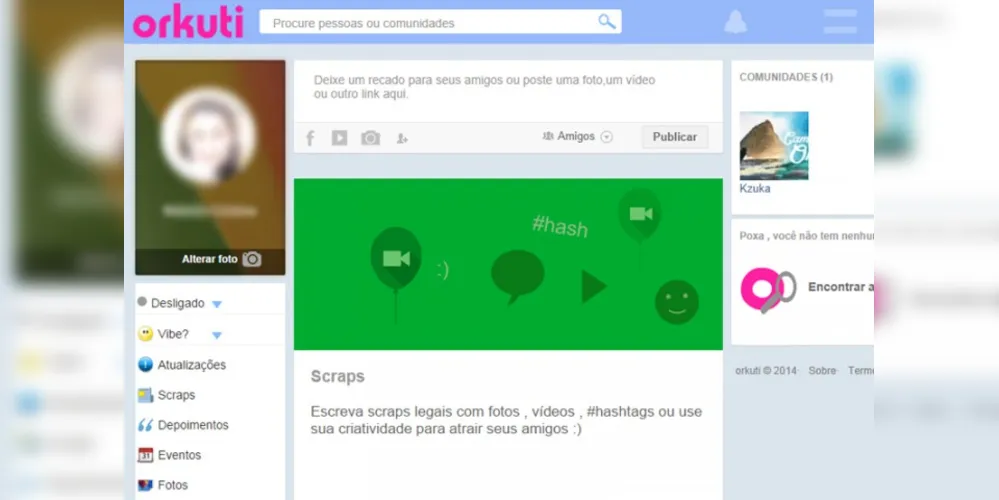Click the Sobre footer link
The width and height of the screenshot is (999, 500).
(x=822, y=371)
